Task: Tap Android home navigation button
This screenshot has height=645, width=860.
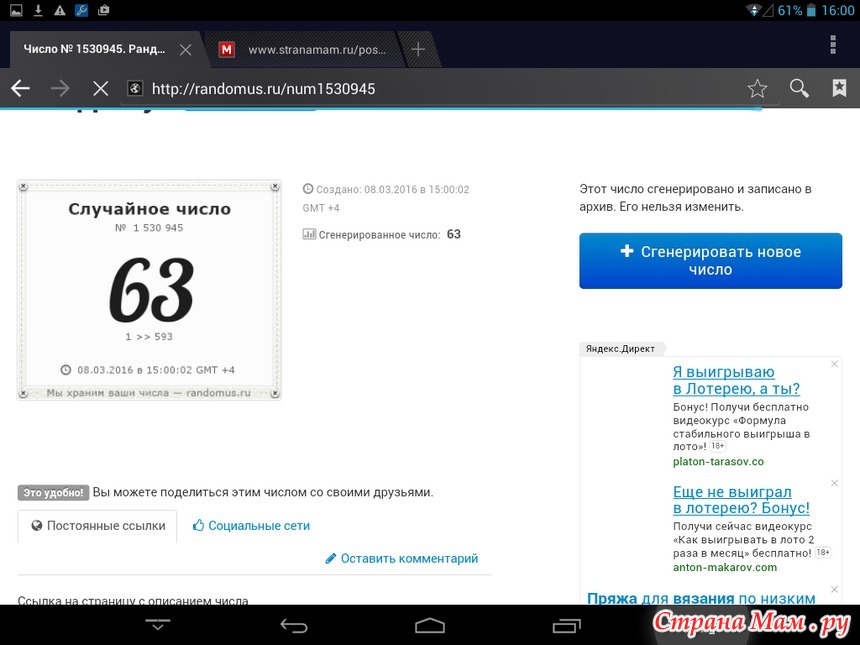Action: click(430, 625)
